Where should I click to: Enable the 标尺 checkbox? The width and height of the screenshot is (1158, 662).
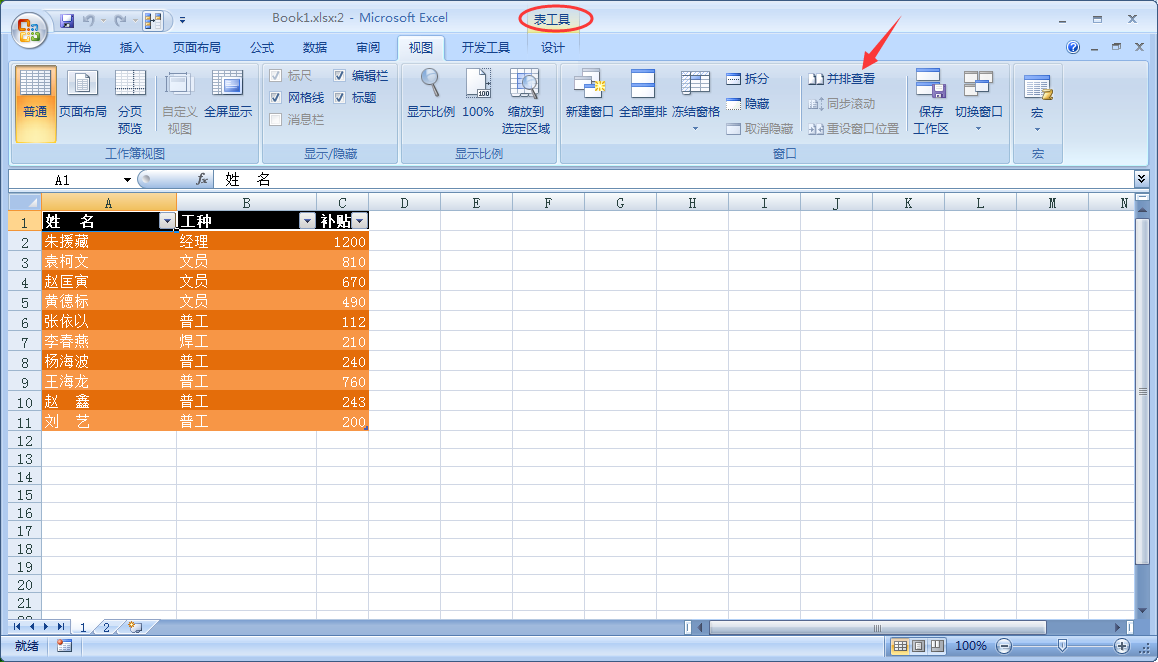tap(276, 75)
